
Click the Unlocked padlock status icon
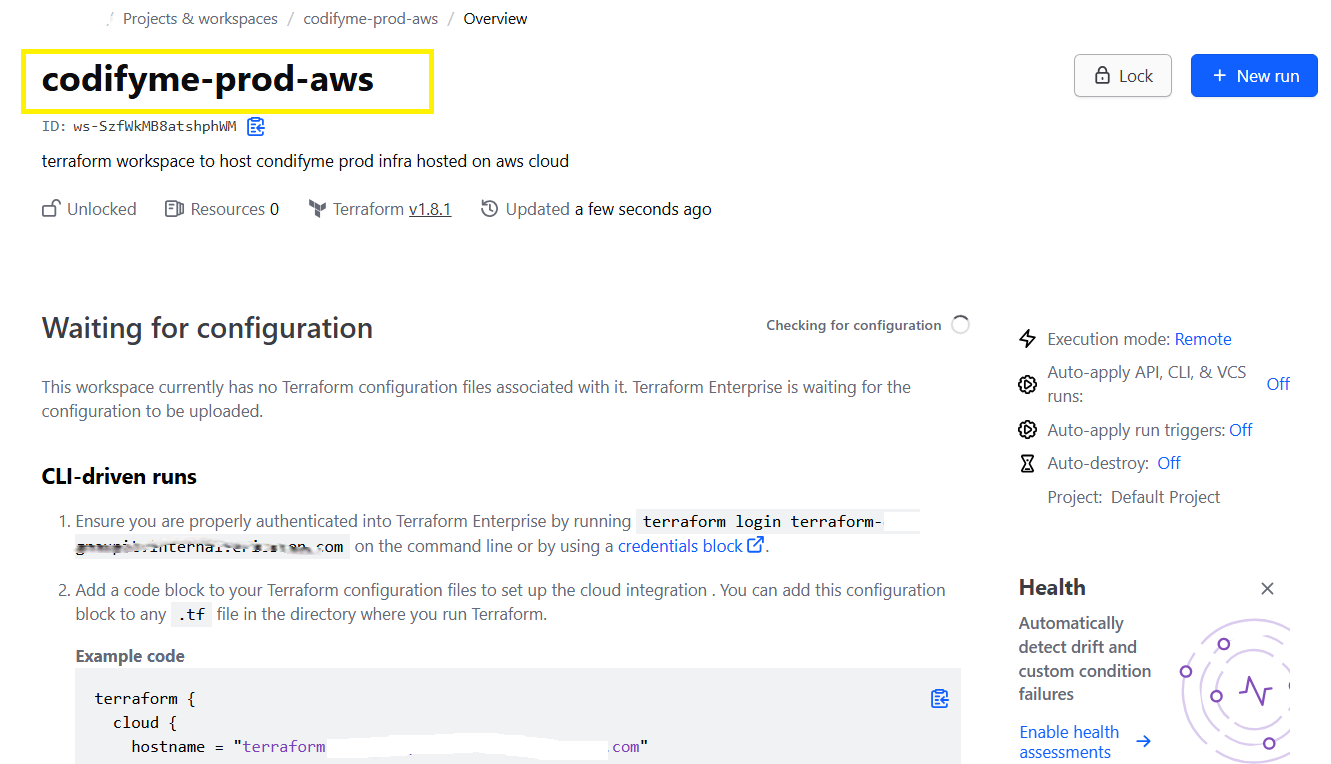(x=50, y=209)
